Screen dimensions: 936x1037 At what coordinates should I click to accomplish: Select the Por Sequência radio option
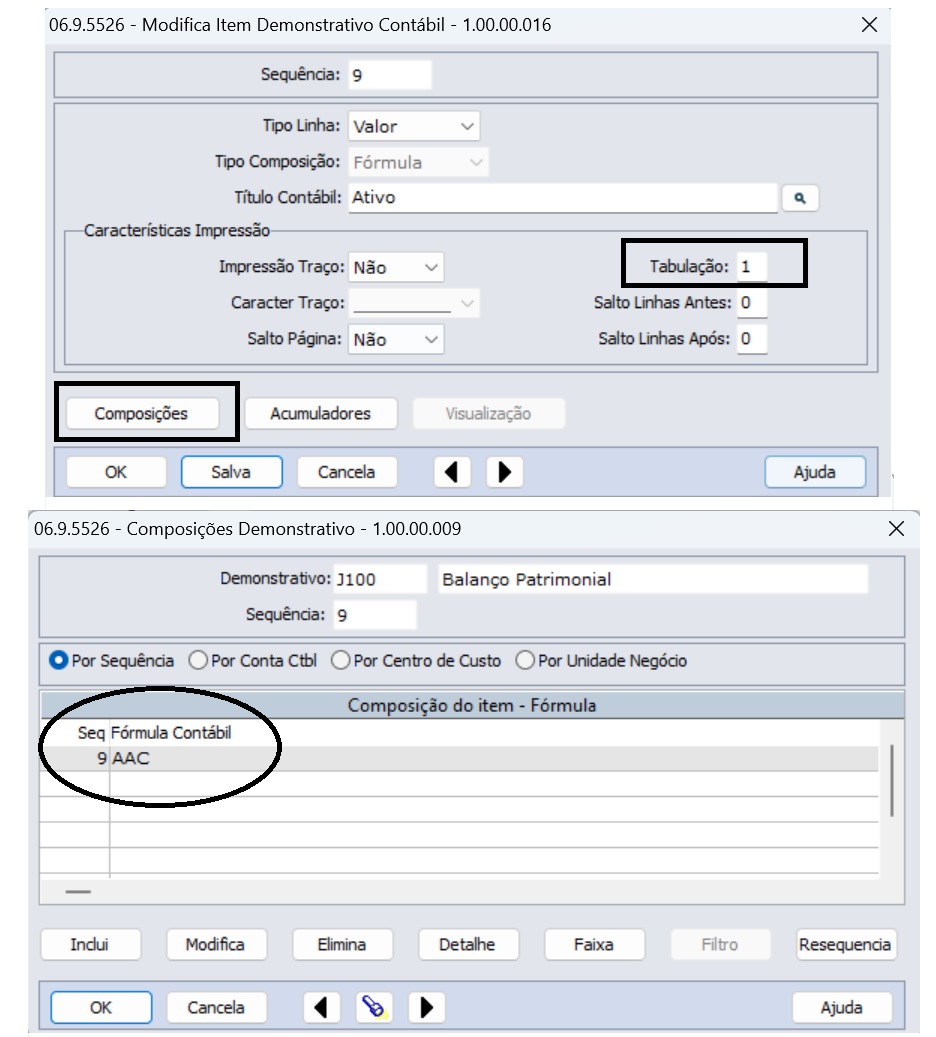(111, 661)
